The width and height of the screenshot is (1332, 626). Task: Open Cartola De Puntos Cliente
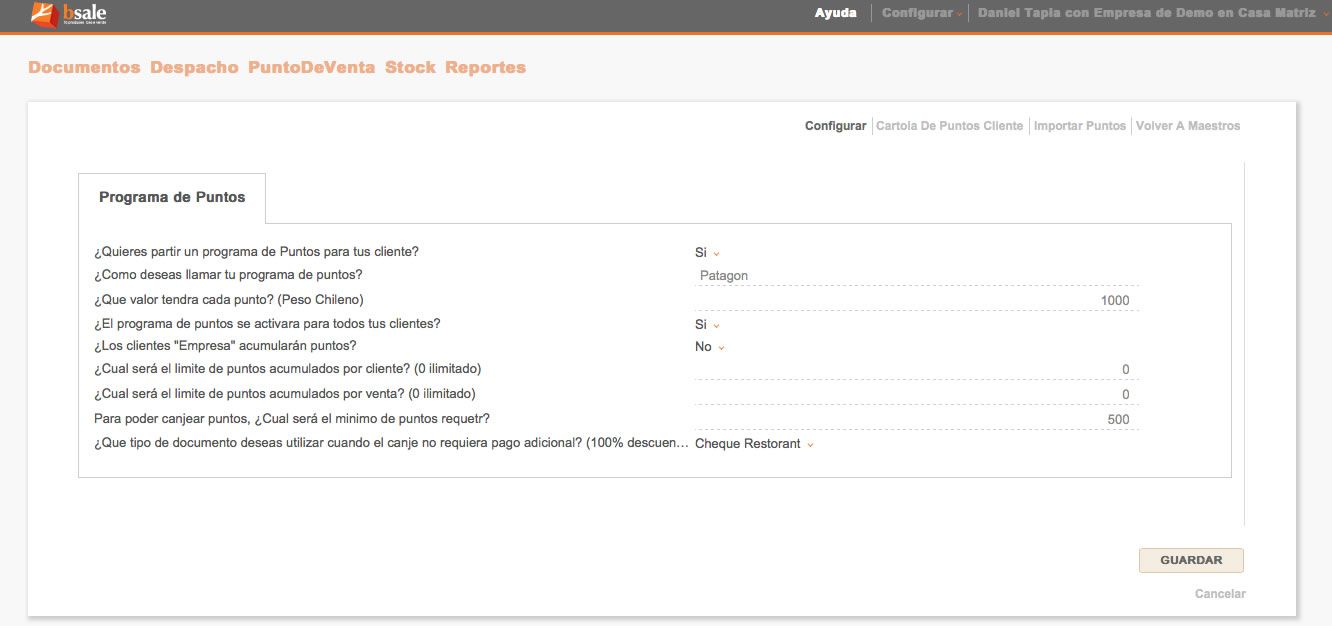point(949,126)
